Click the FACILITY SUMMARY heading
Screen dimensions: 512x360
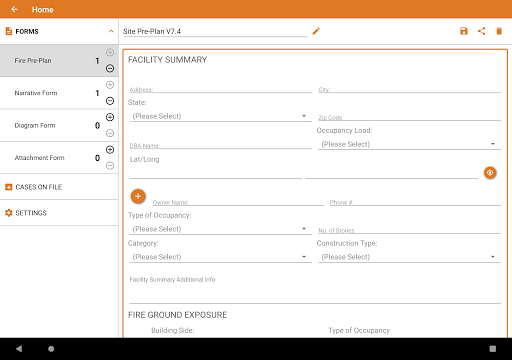pyautogui.click(x=168, y=60)
